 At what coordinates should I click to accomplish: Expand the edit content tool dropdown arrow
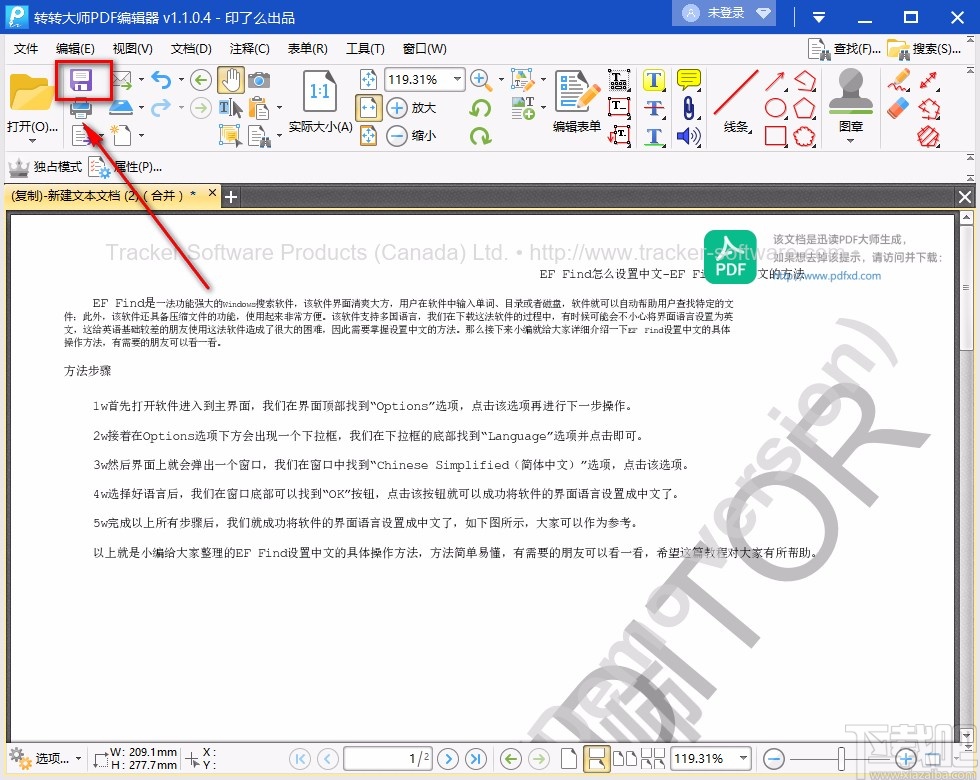coord(542,79)
